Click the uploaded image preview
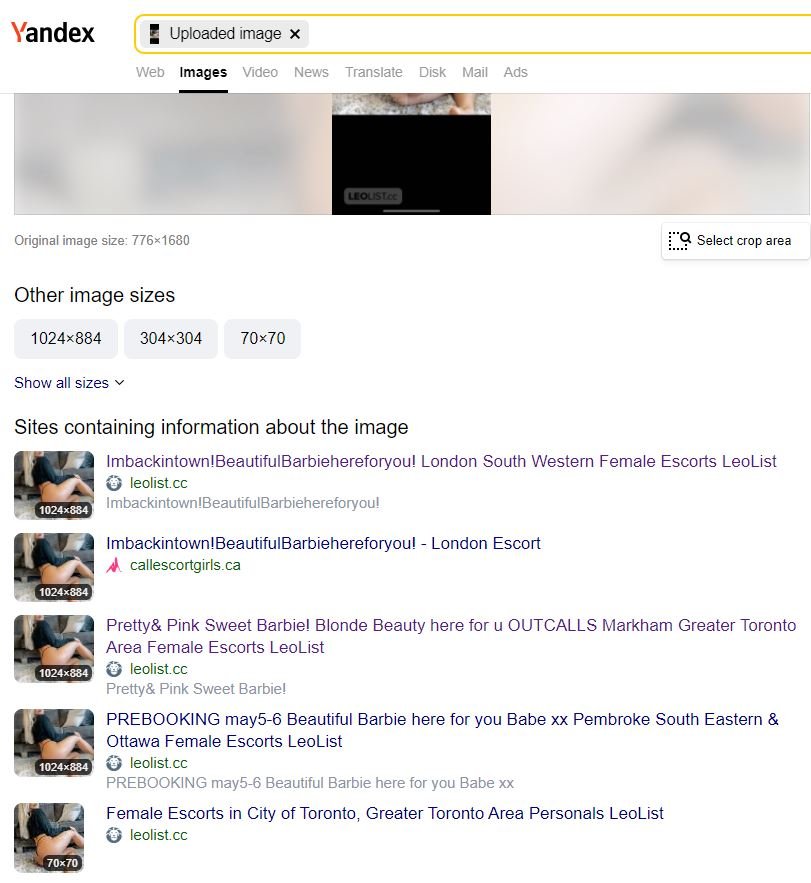This screenshot has width=811, height=883. (411, 154)
